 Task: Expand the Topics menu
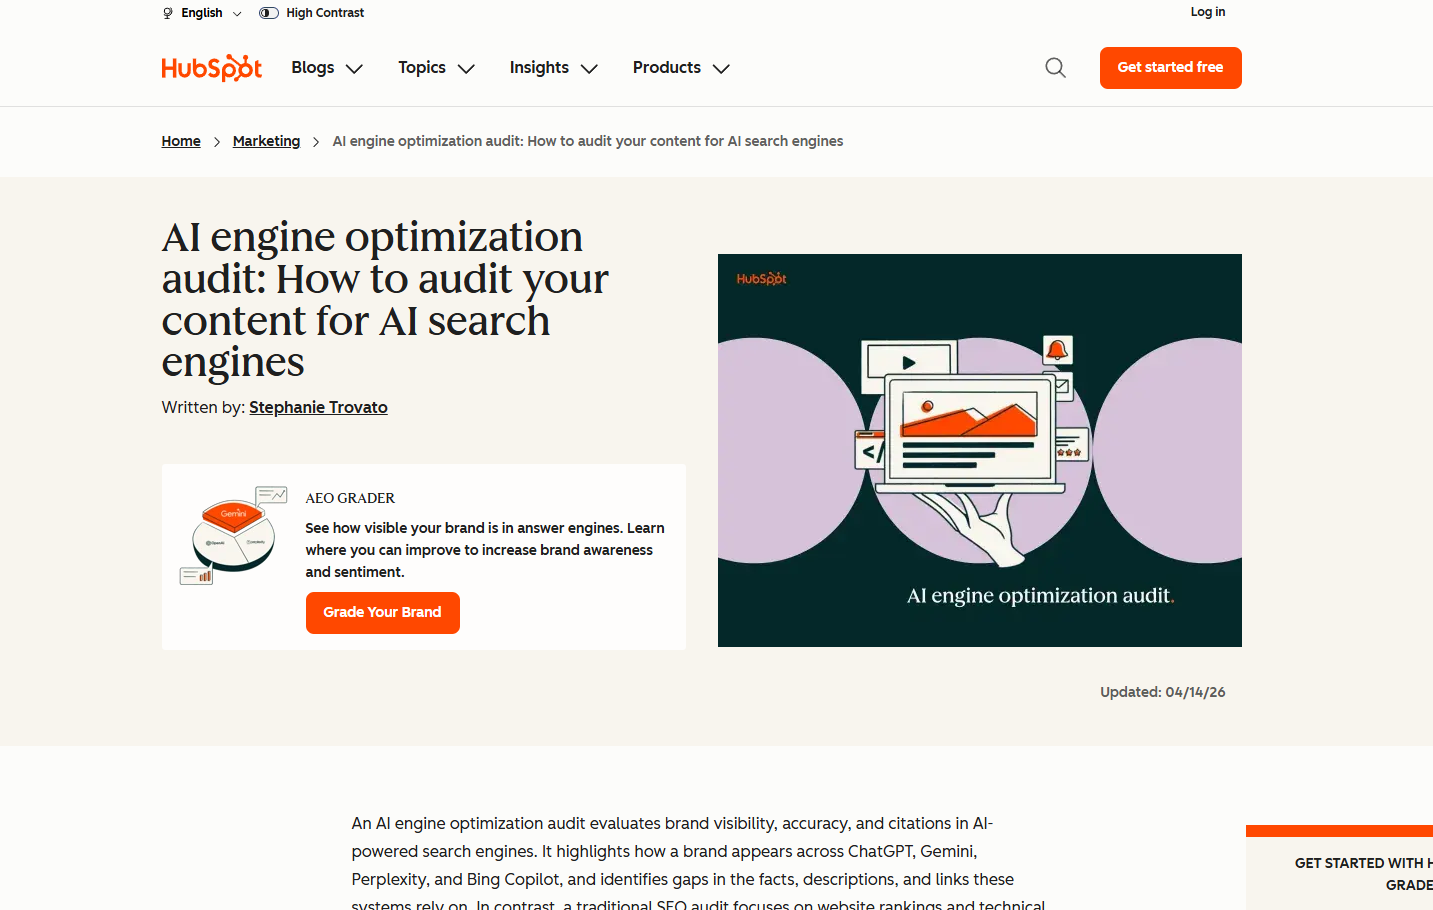436,68
